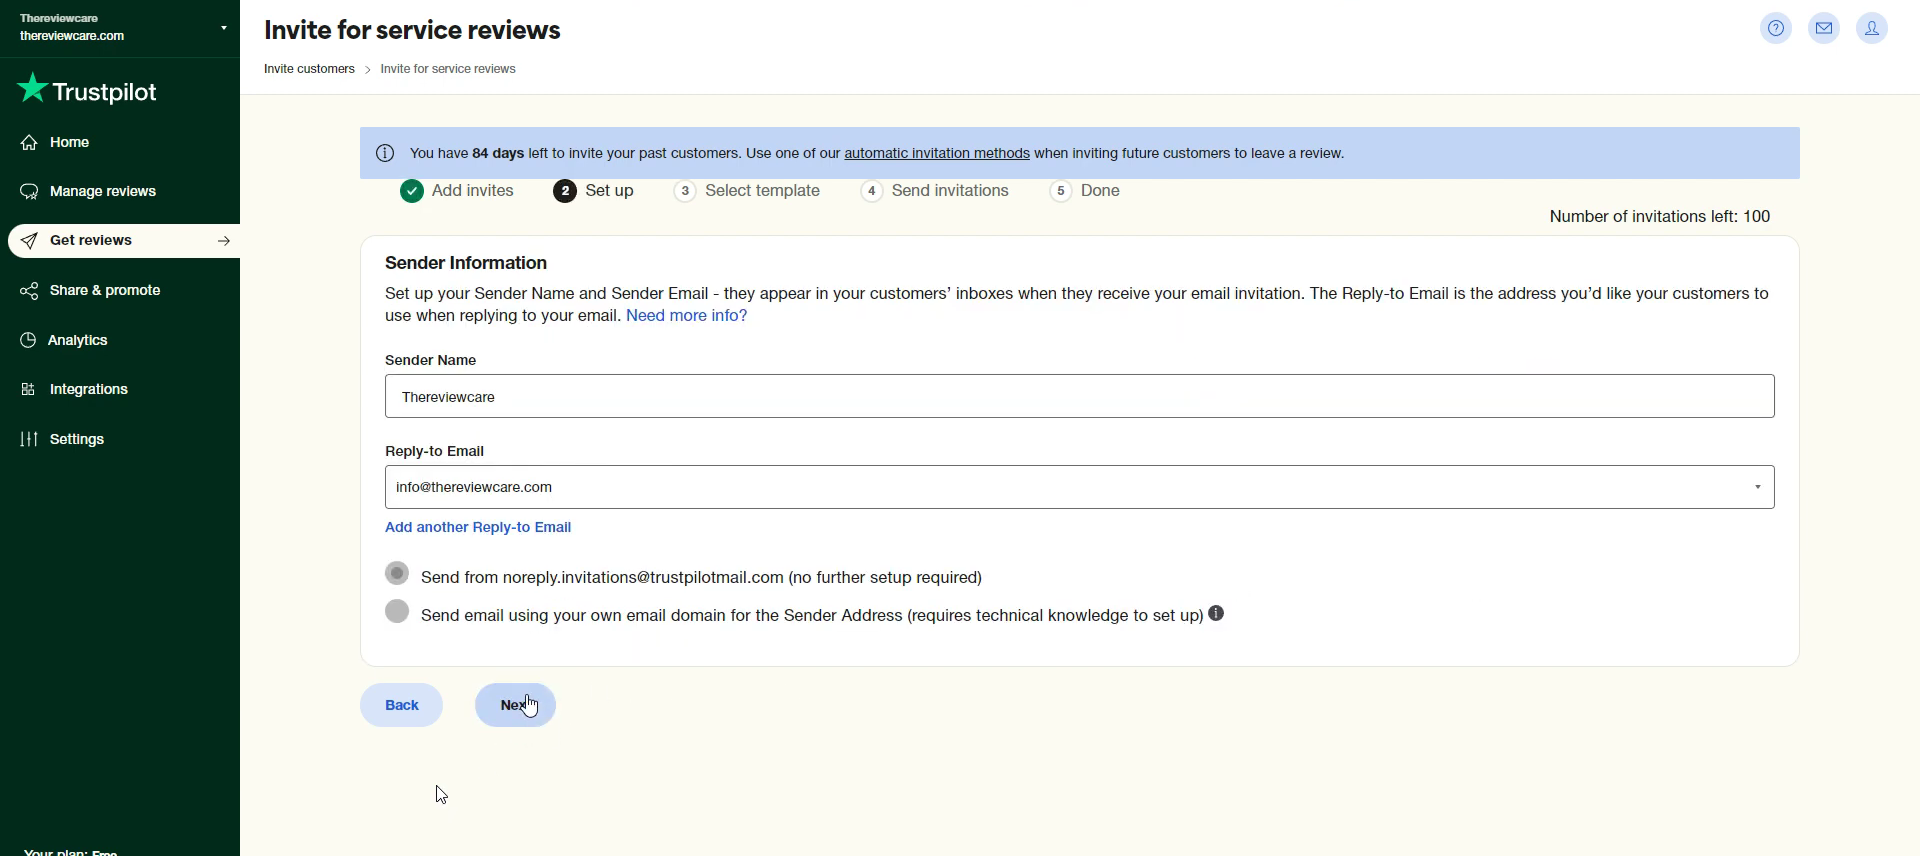Open the Get reviews sidebar item
Viewport: 1920px width, 856px height.
(x=124, y=242)
